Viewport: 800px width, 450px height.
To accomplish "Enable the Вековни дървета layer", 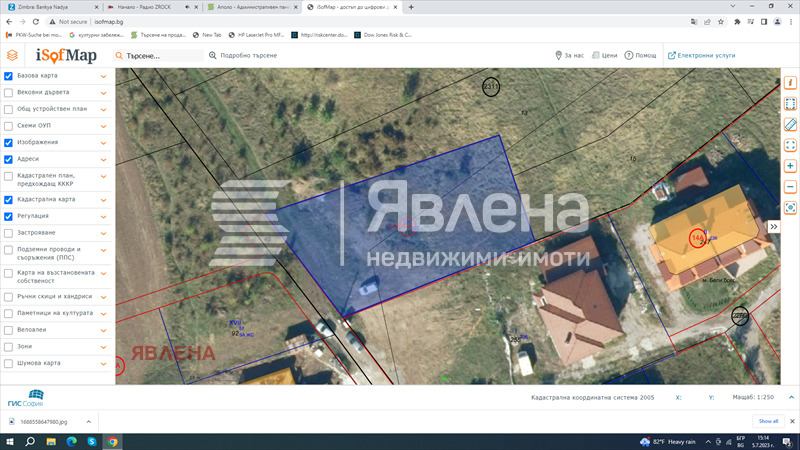I will [x=9, y=92].
